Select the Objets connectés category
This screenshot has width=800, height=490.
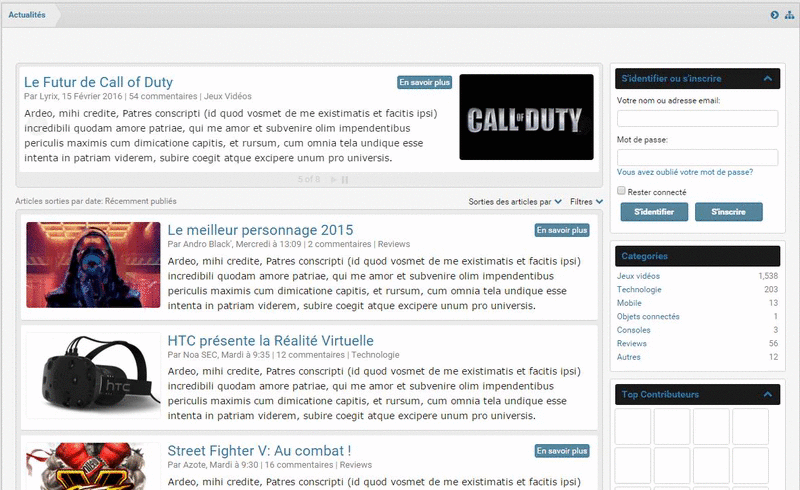point(648,316)
